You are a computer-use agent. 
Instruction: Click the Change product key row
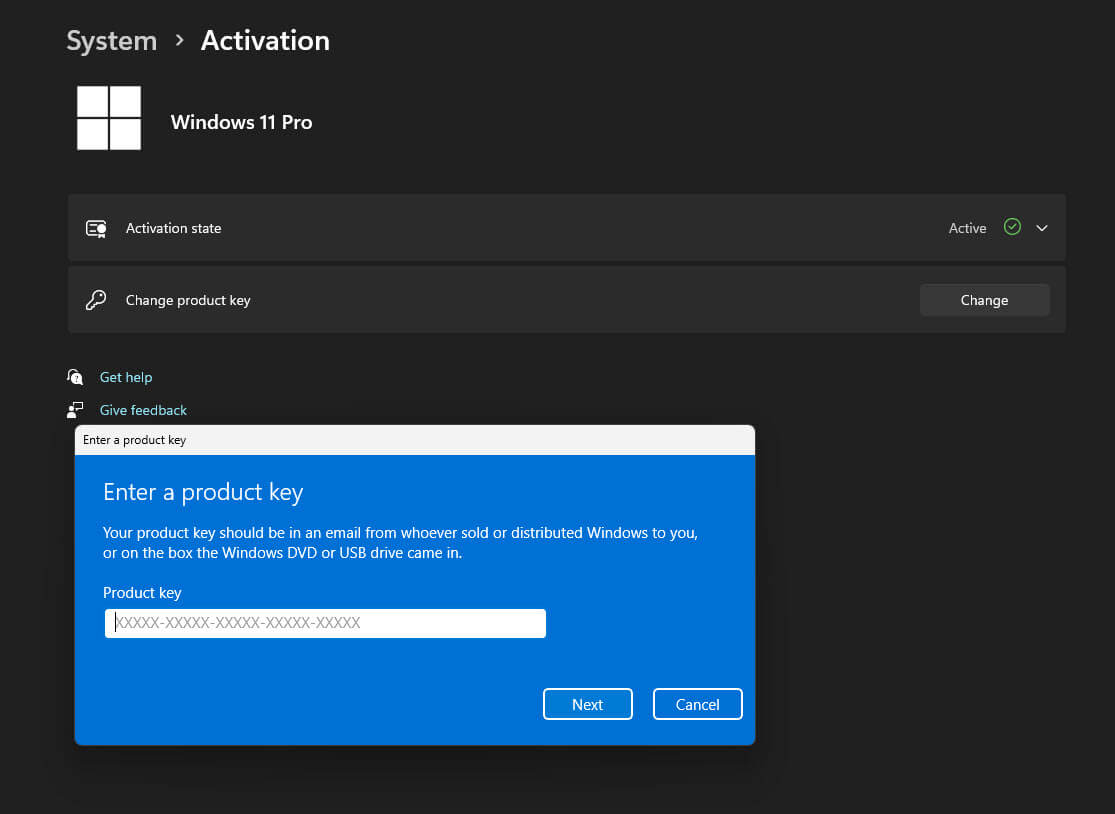[x=188, y=299]
